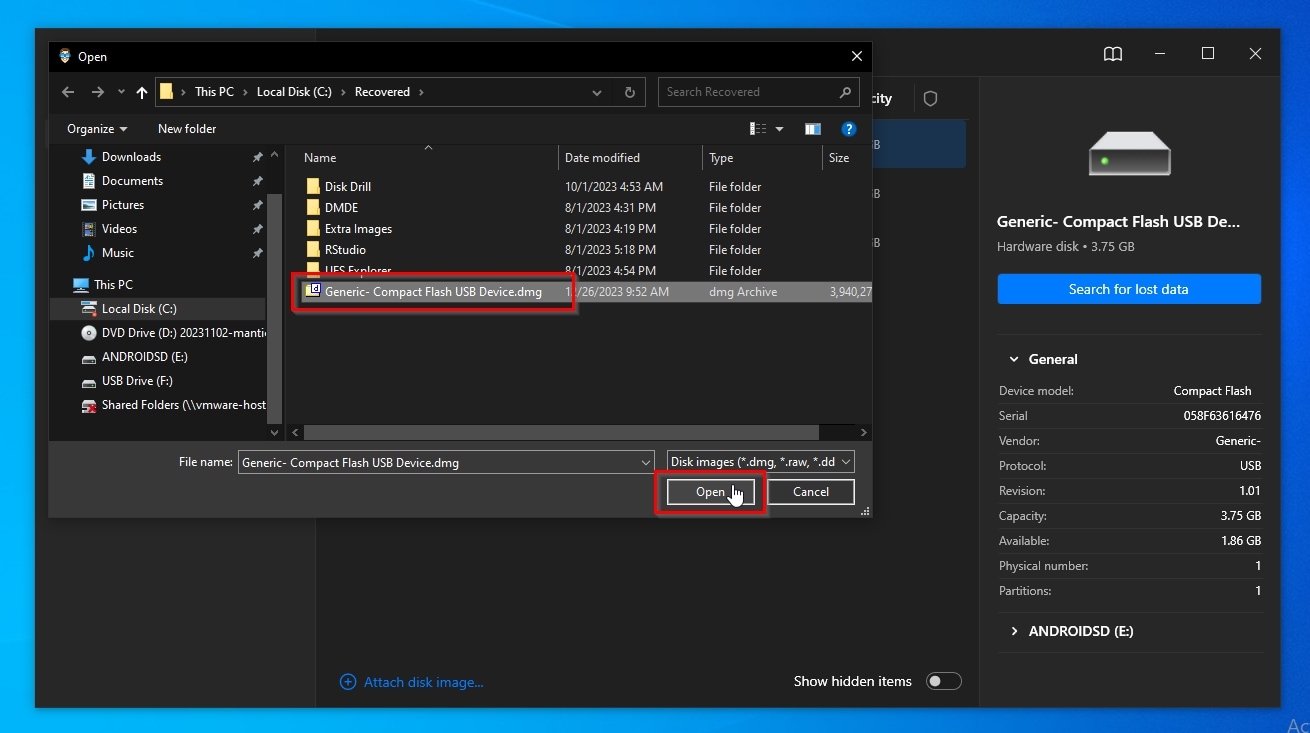The image size is (1310, 733).
Task: Select Generic- Compact Flash USB Device.dmg file
Action: (433, 292)
